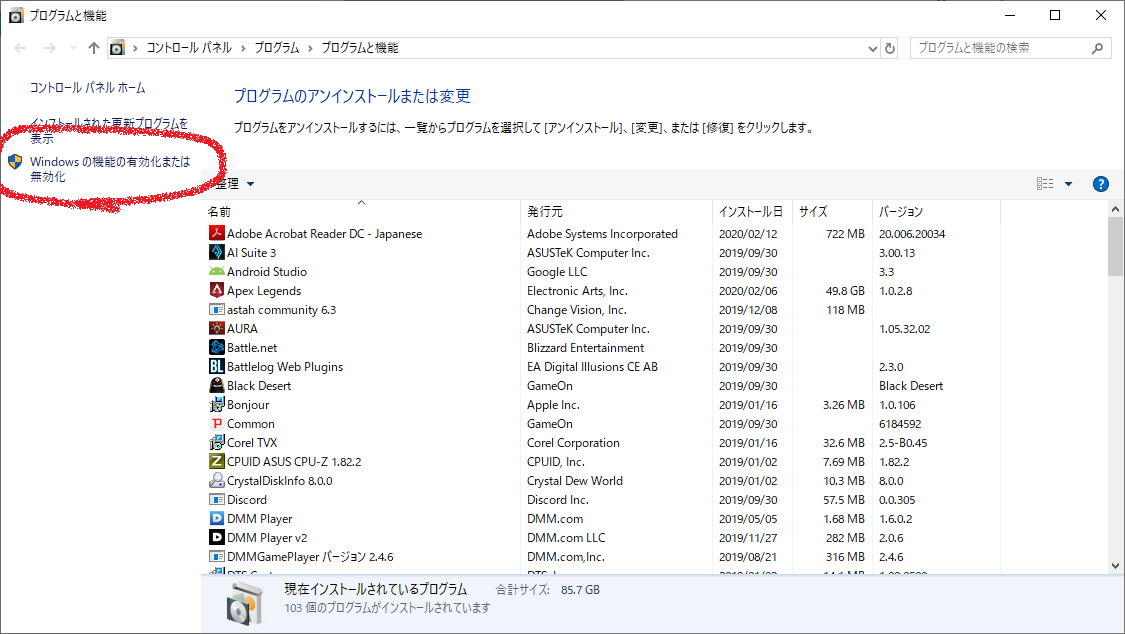Image resolution: width=1125 pixels, height=634 pixels.
Task: Click コントロール パネル in breadcrumb
Action: (189, 48)
